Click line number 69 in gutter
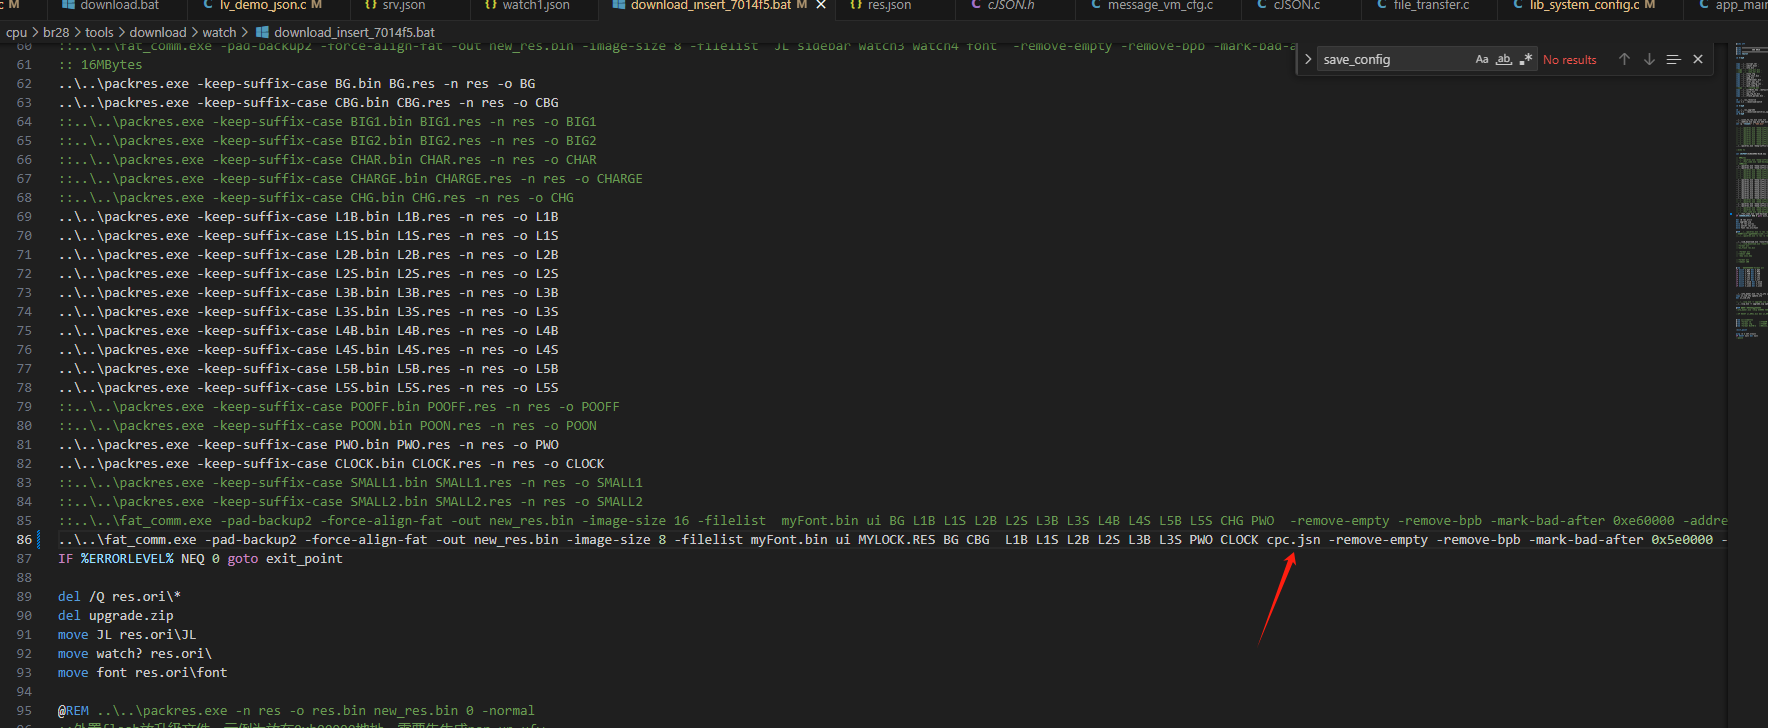1768x728 pixels. 24,216
